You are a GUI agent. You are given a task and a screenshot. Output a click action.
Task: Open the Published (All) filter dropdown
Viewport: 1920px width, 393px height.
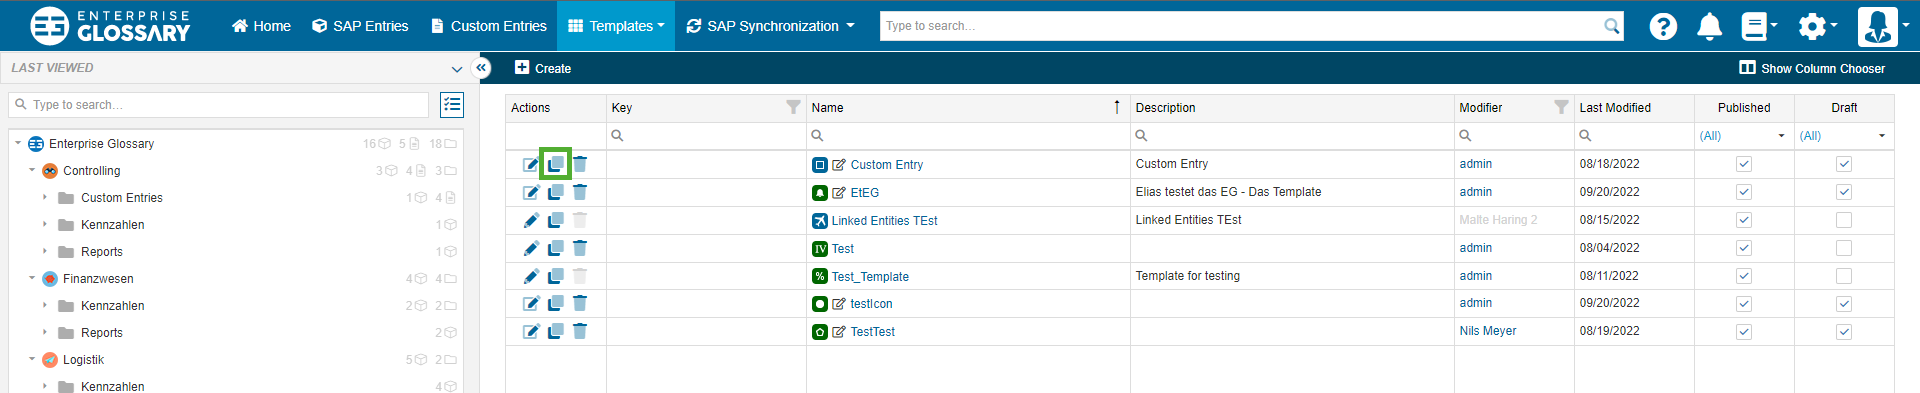(x=1743, y=136)
